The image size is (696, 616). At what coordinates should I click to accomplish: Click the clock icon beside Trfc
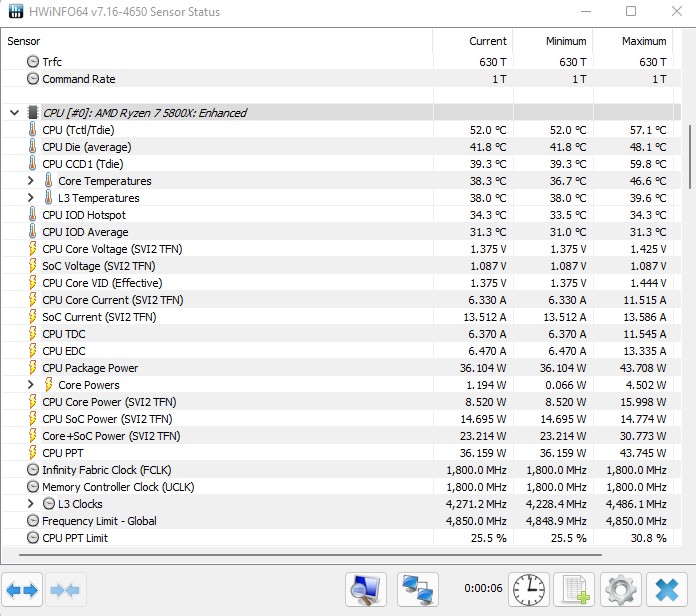pyautogui.click(x=33, y=61)
